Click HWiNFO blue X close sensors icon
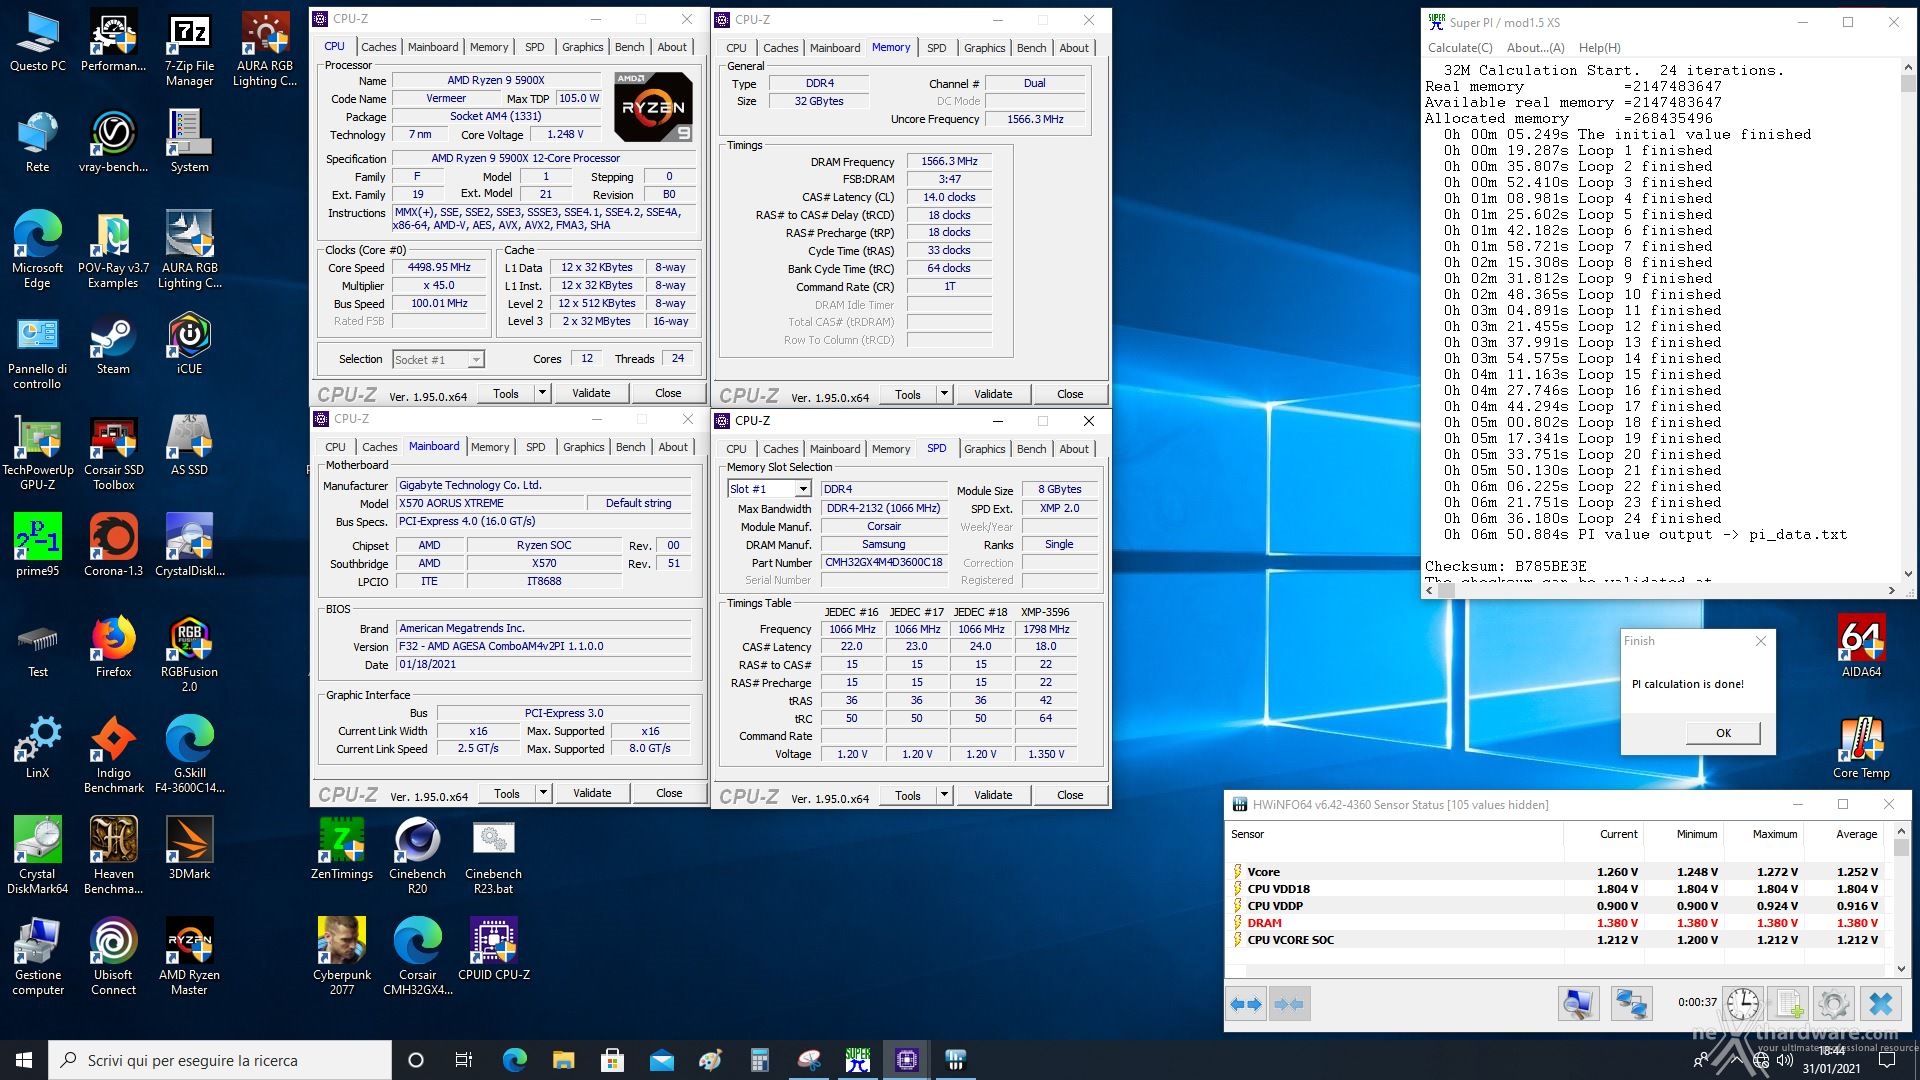 click(x=1881, y=1004)
